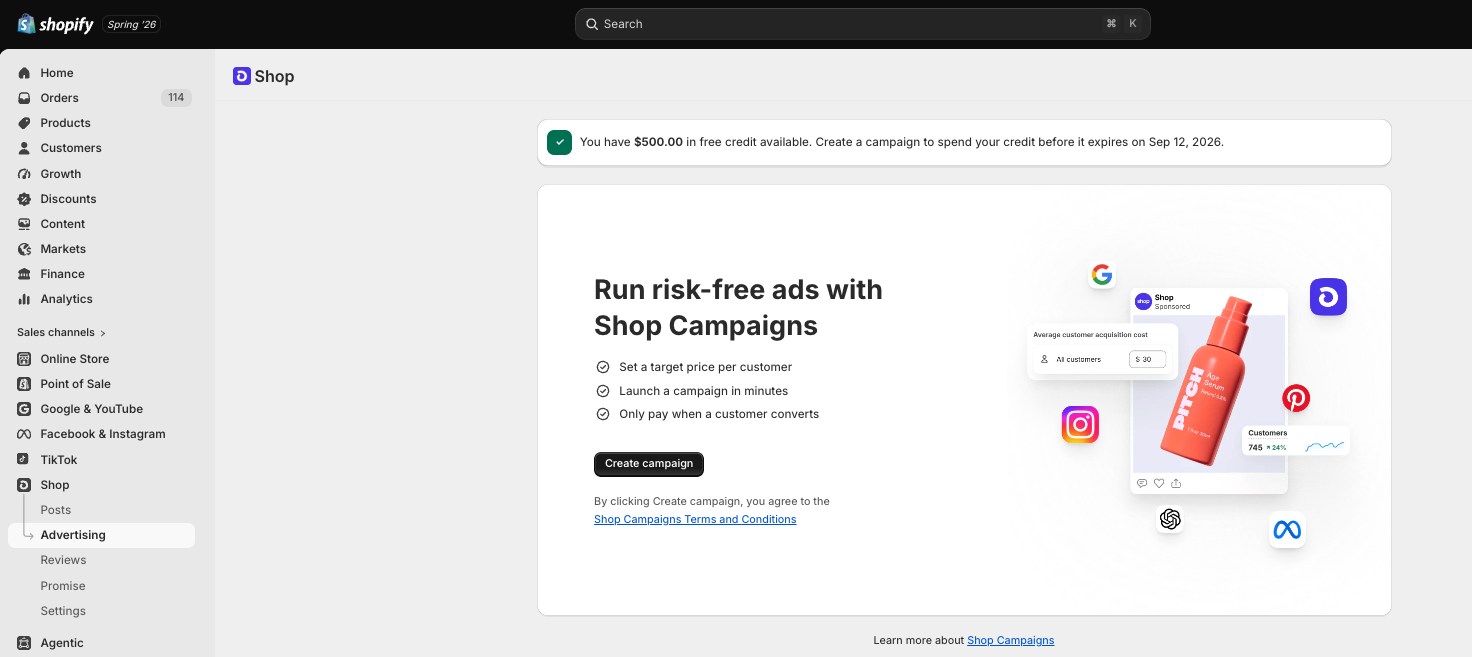Click the Markets globe icon

(24, 249)
